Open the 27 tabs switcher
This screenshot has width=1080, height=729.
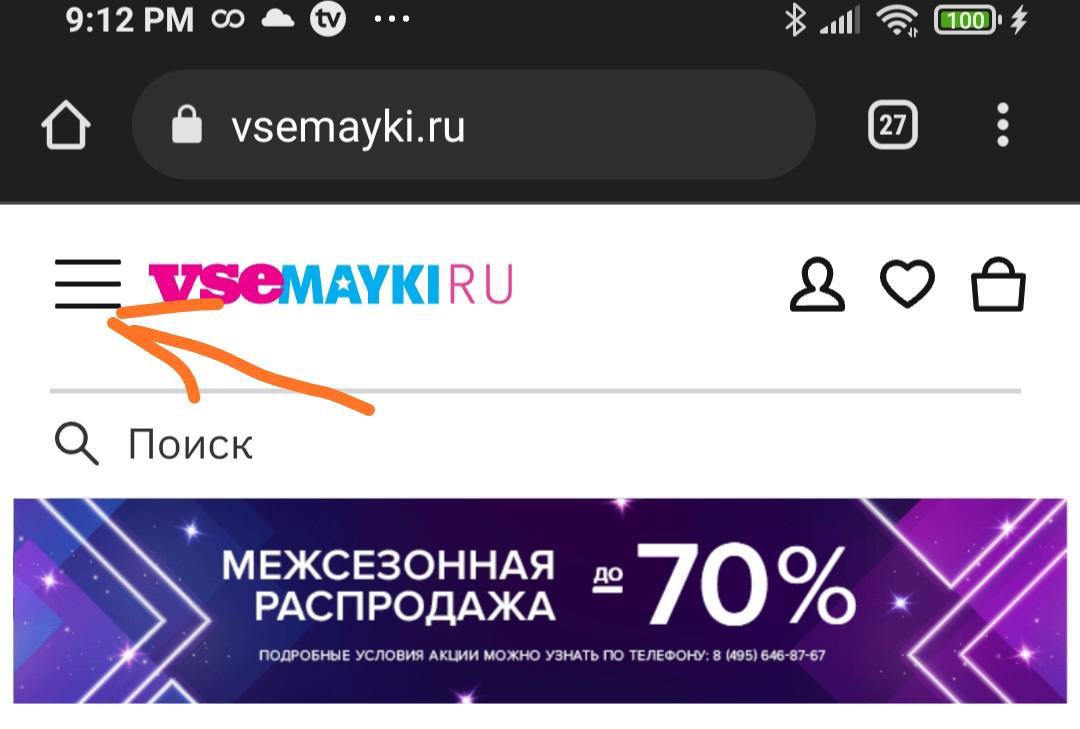(893, 125)
